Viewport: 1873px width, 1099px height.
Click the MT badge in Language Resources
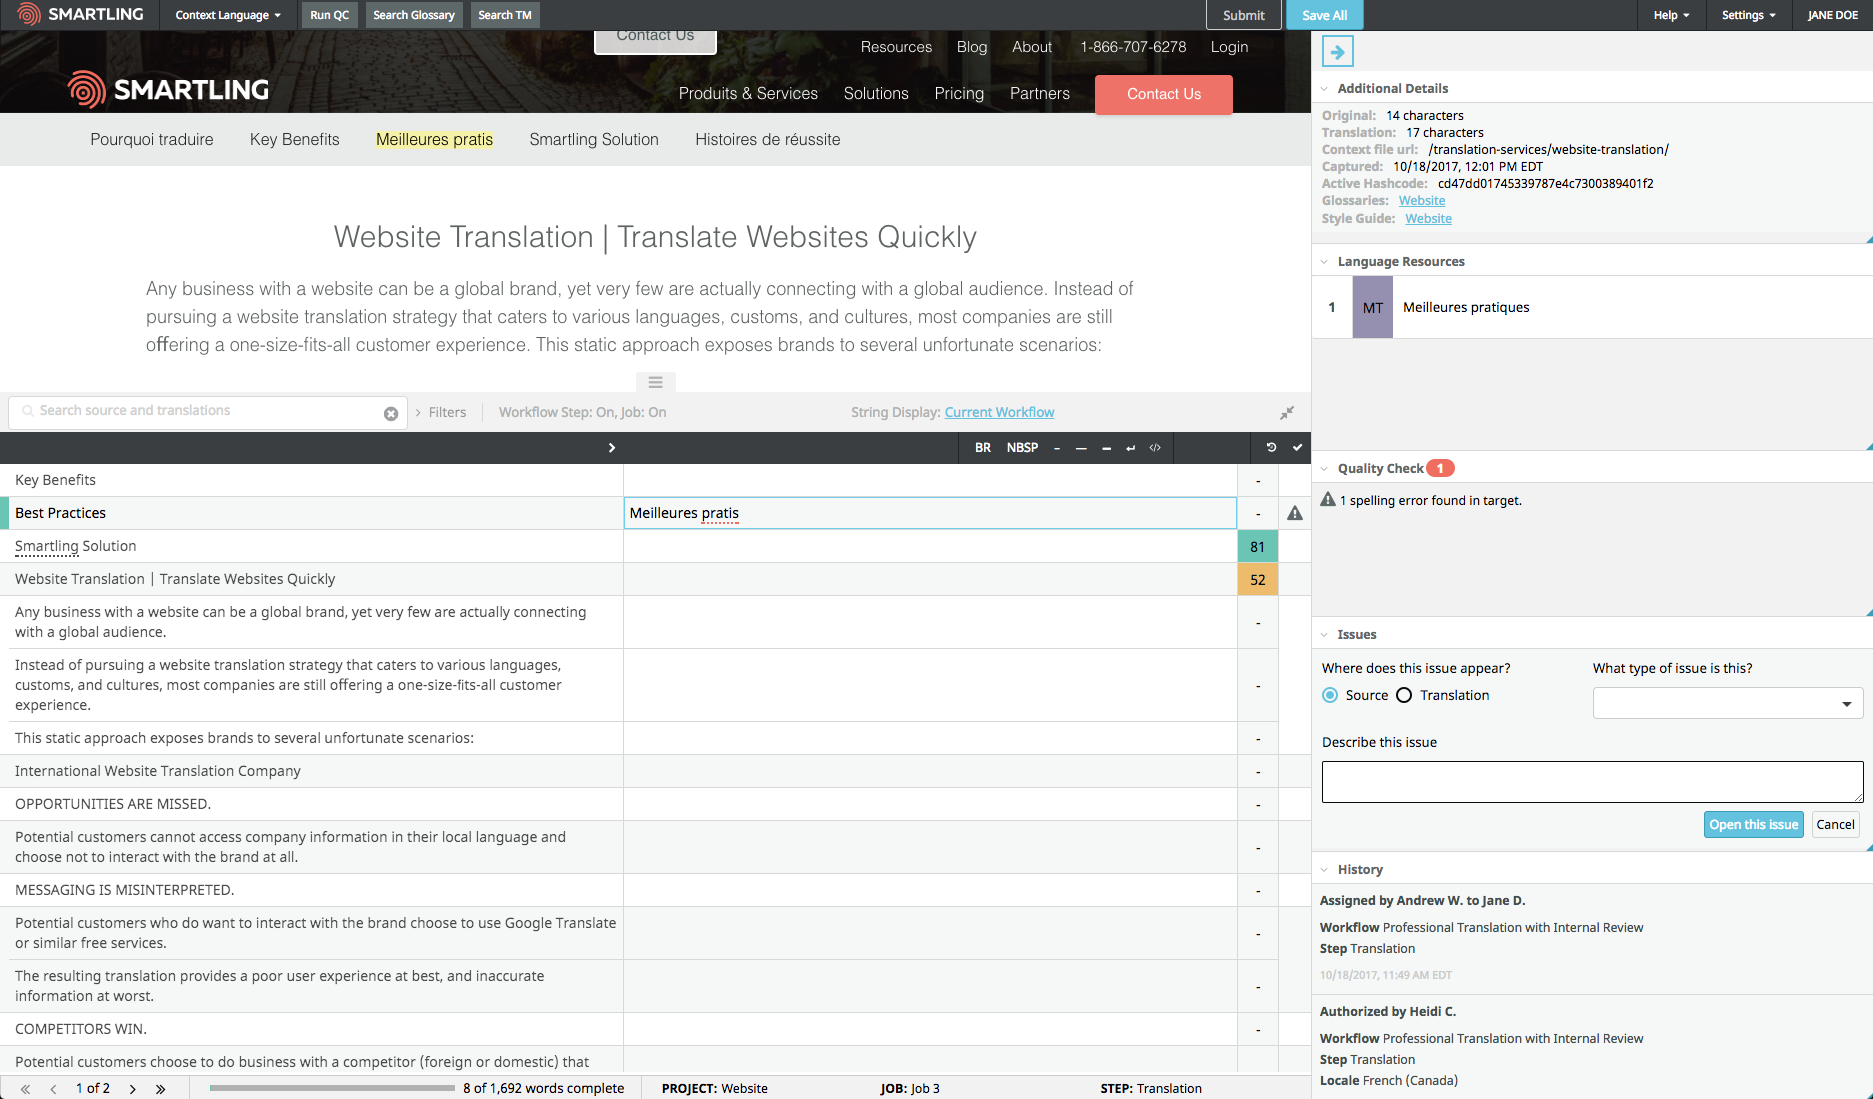click(1372, 307)
